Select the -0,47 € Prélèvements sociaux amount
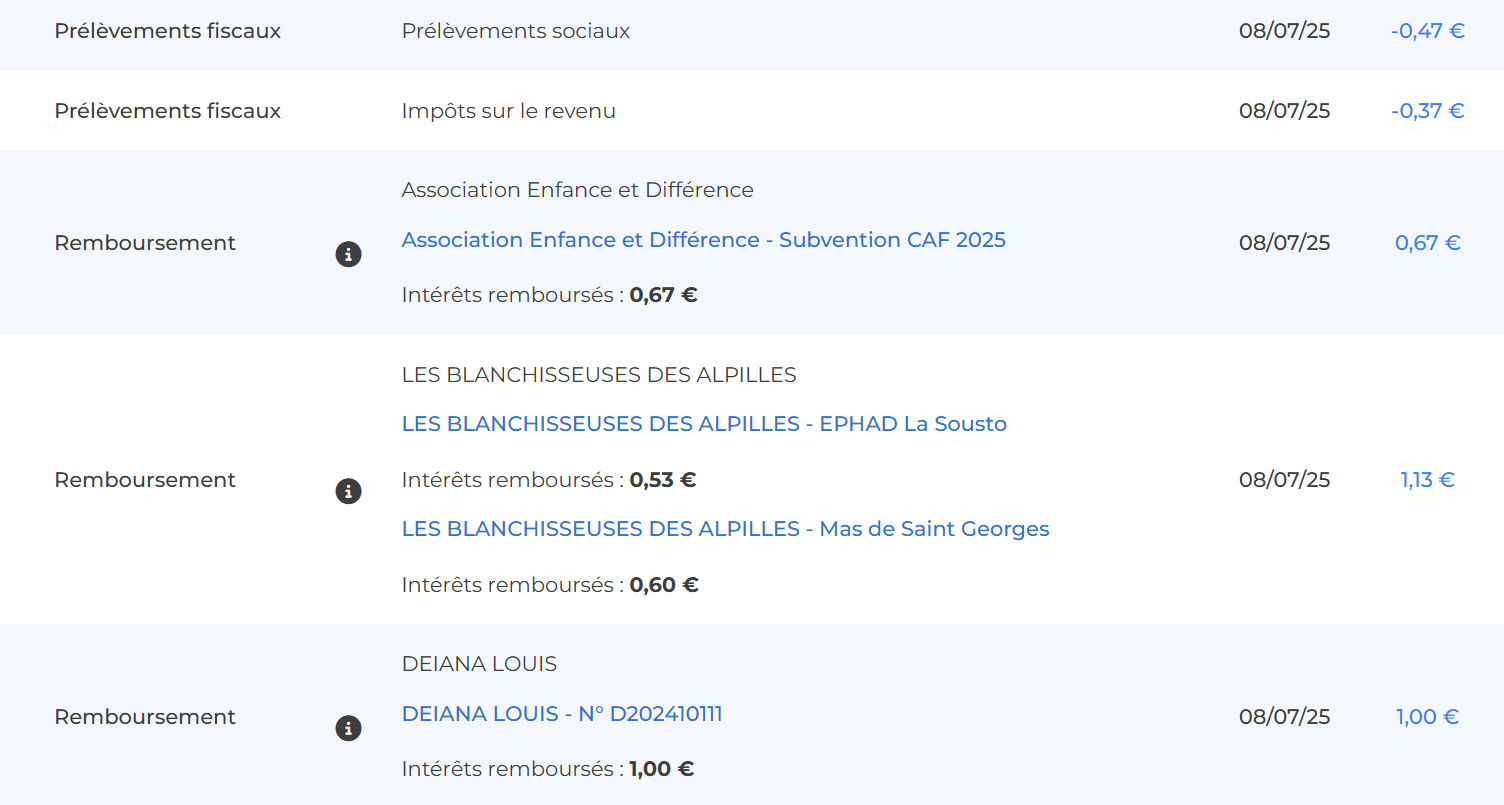Screen dimensions: 1504x805 point(1427,31)
